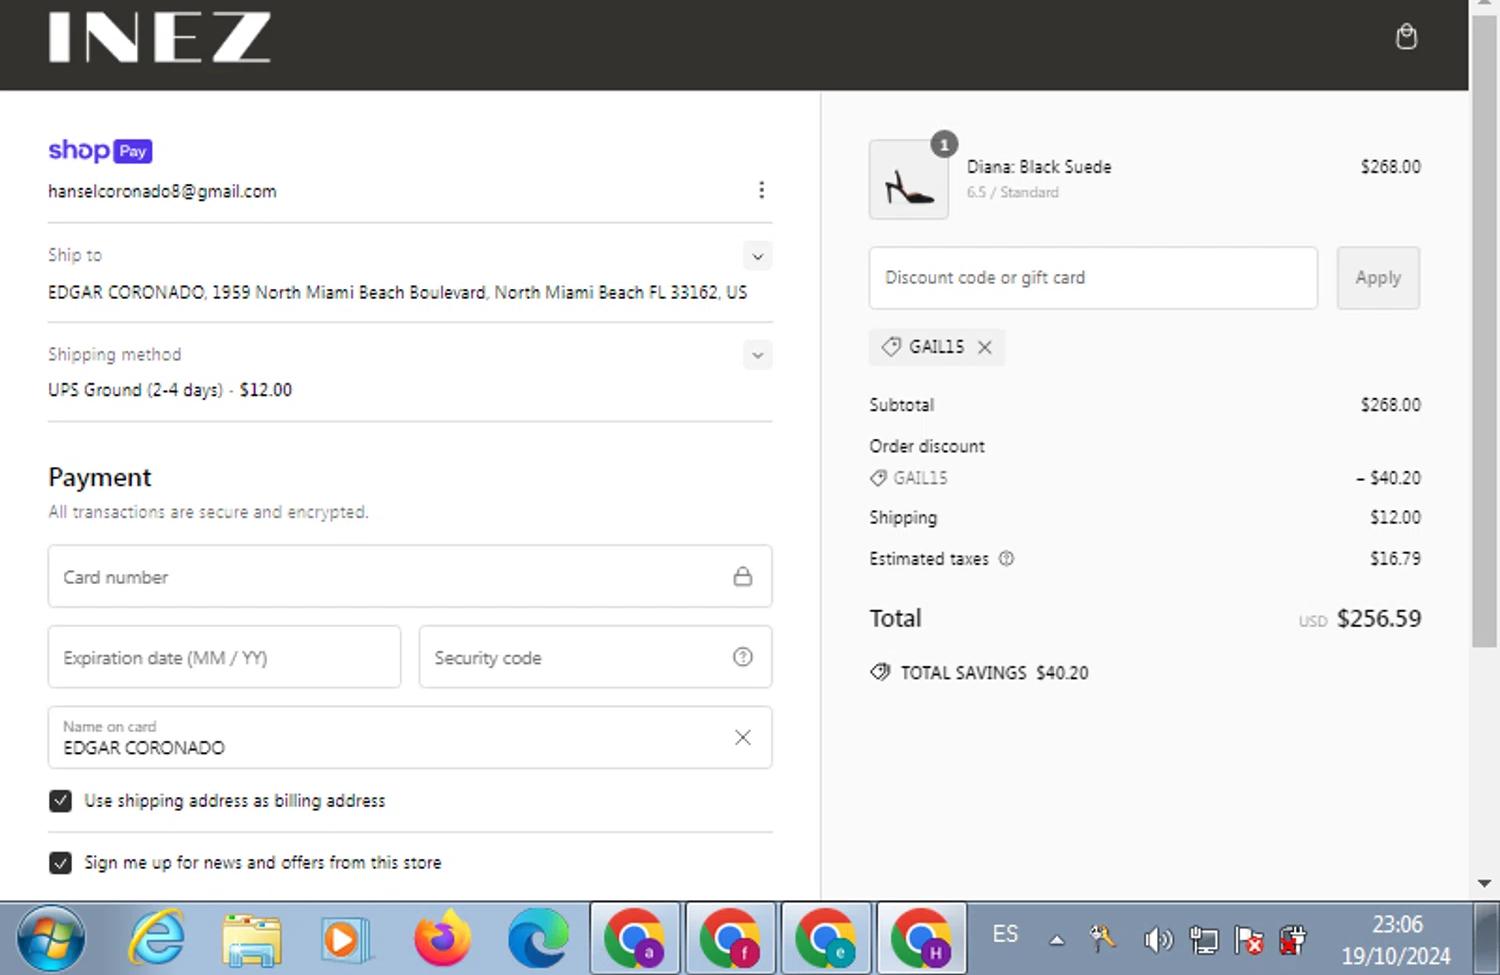Click the Show desktop button
The width and height of the screenshot is (1500, 975).
tap(1487, 939)
